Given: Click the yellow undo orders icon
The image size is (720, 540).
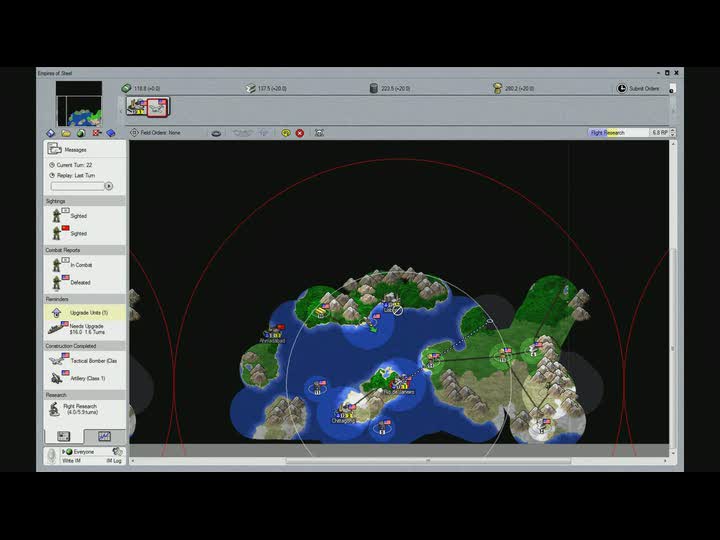Looking at the screenshot, I should pos(286,133).
